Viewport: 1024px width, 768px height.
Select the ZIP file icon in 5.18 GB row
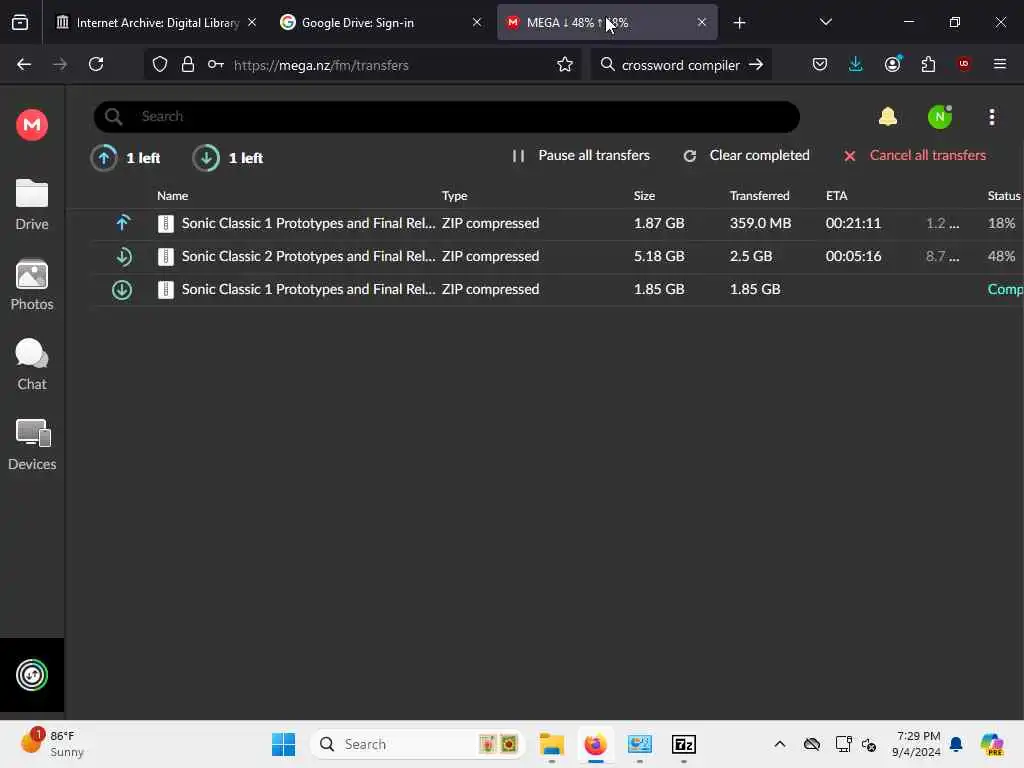pyautogui.click(x=166, y=256)
